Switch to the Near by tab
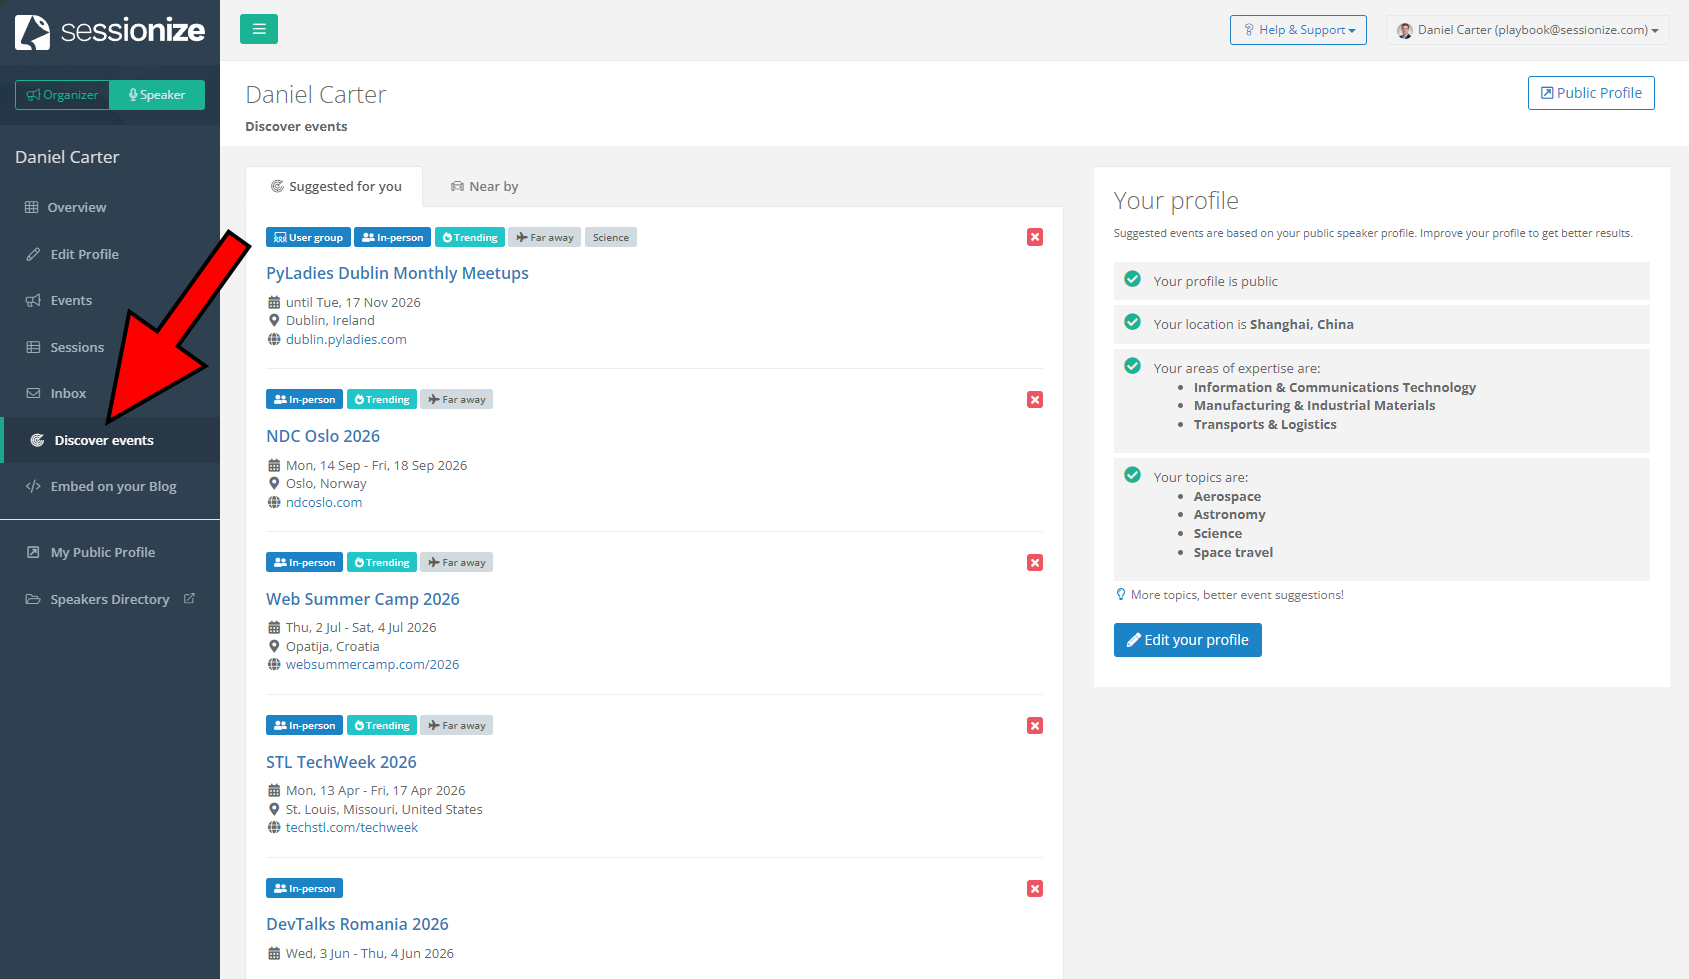Viewport: 1689px width, 979px height. click(485, 187)
